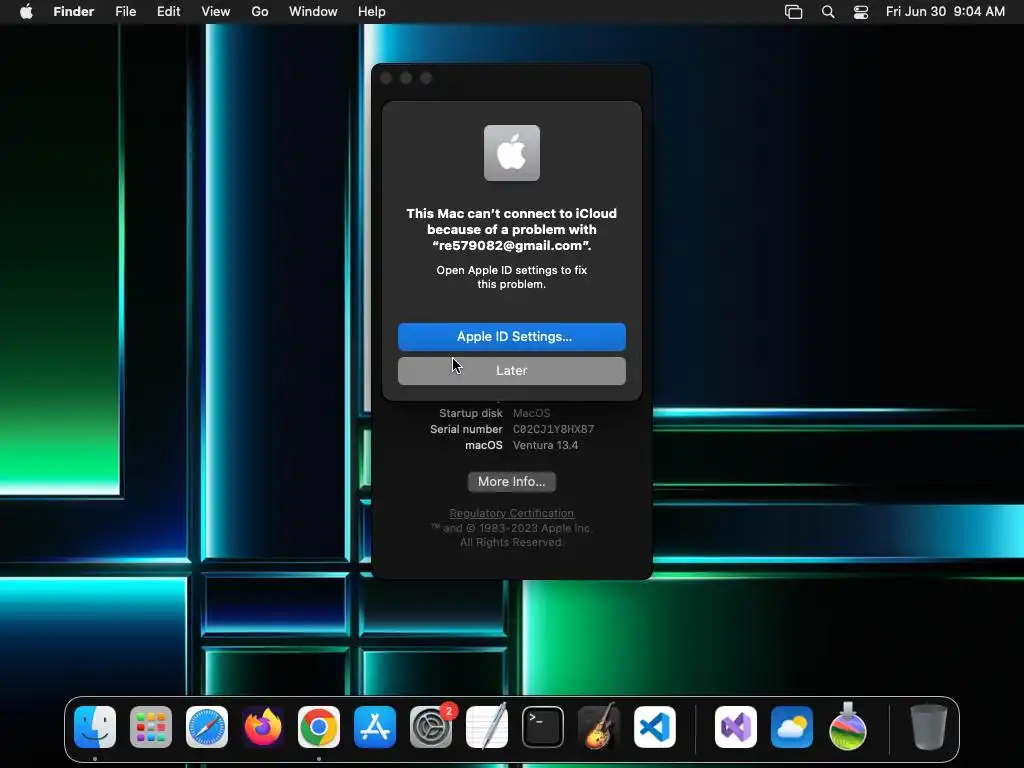
Task: Open Launchpad in the dock
Action: pyautogui.click(x=151, y=727)
